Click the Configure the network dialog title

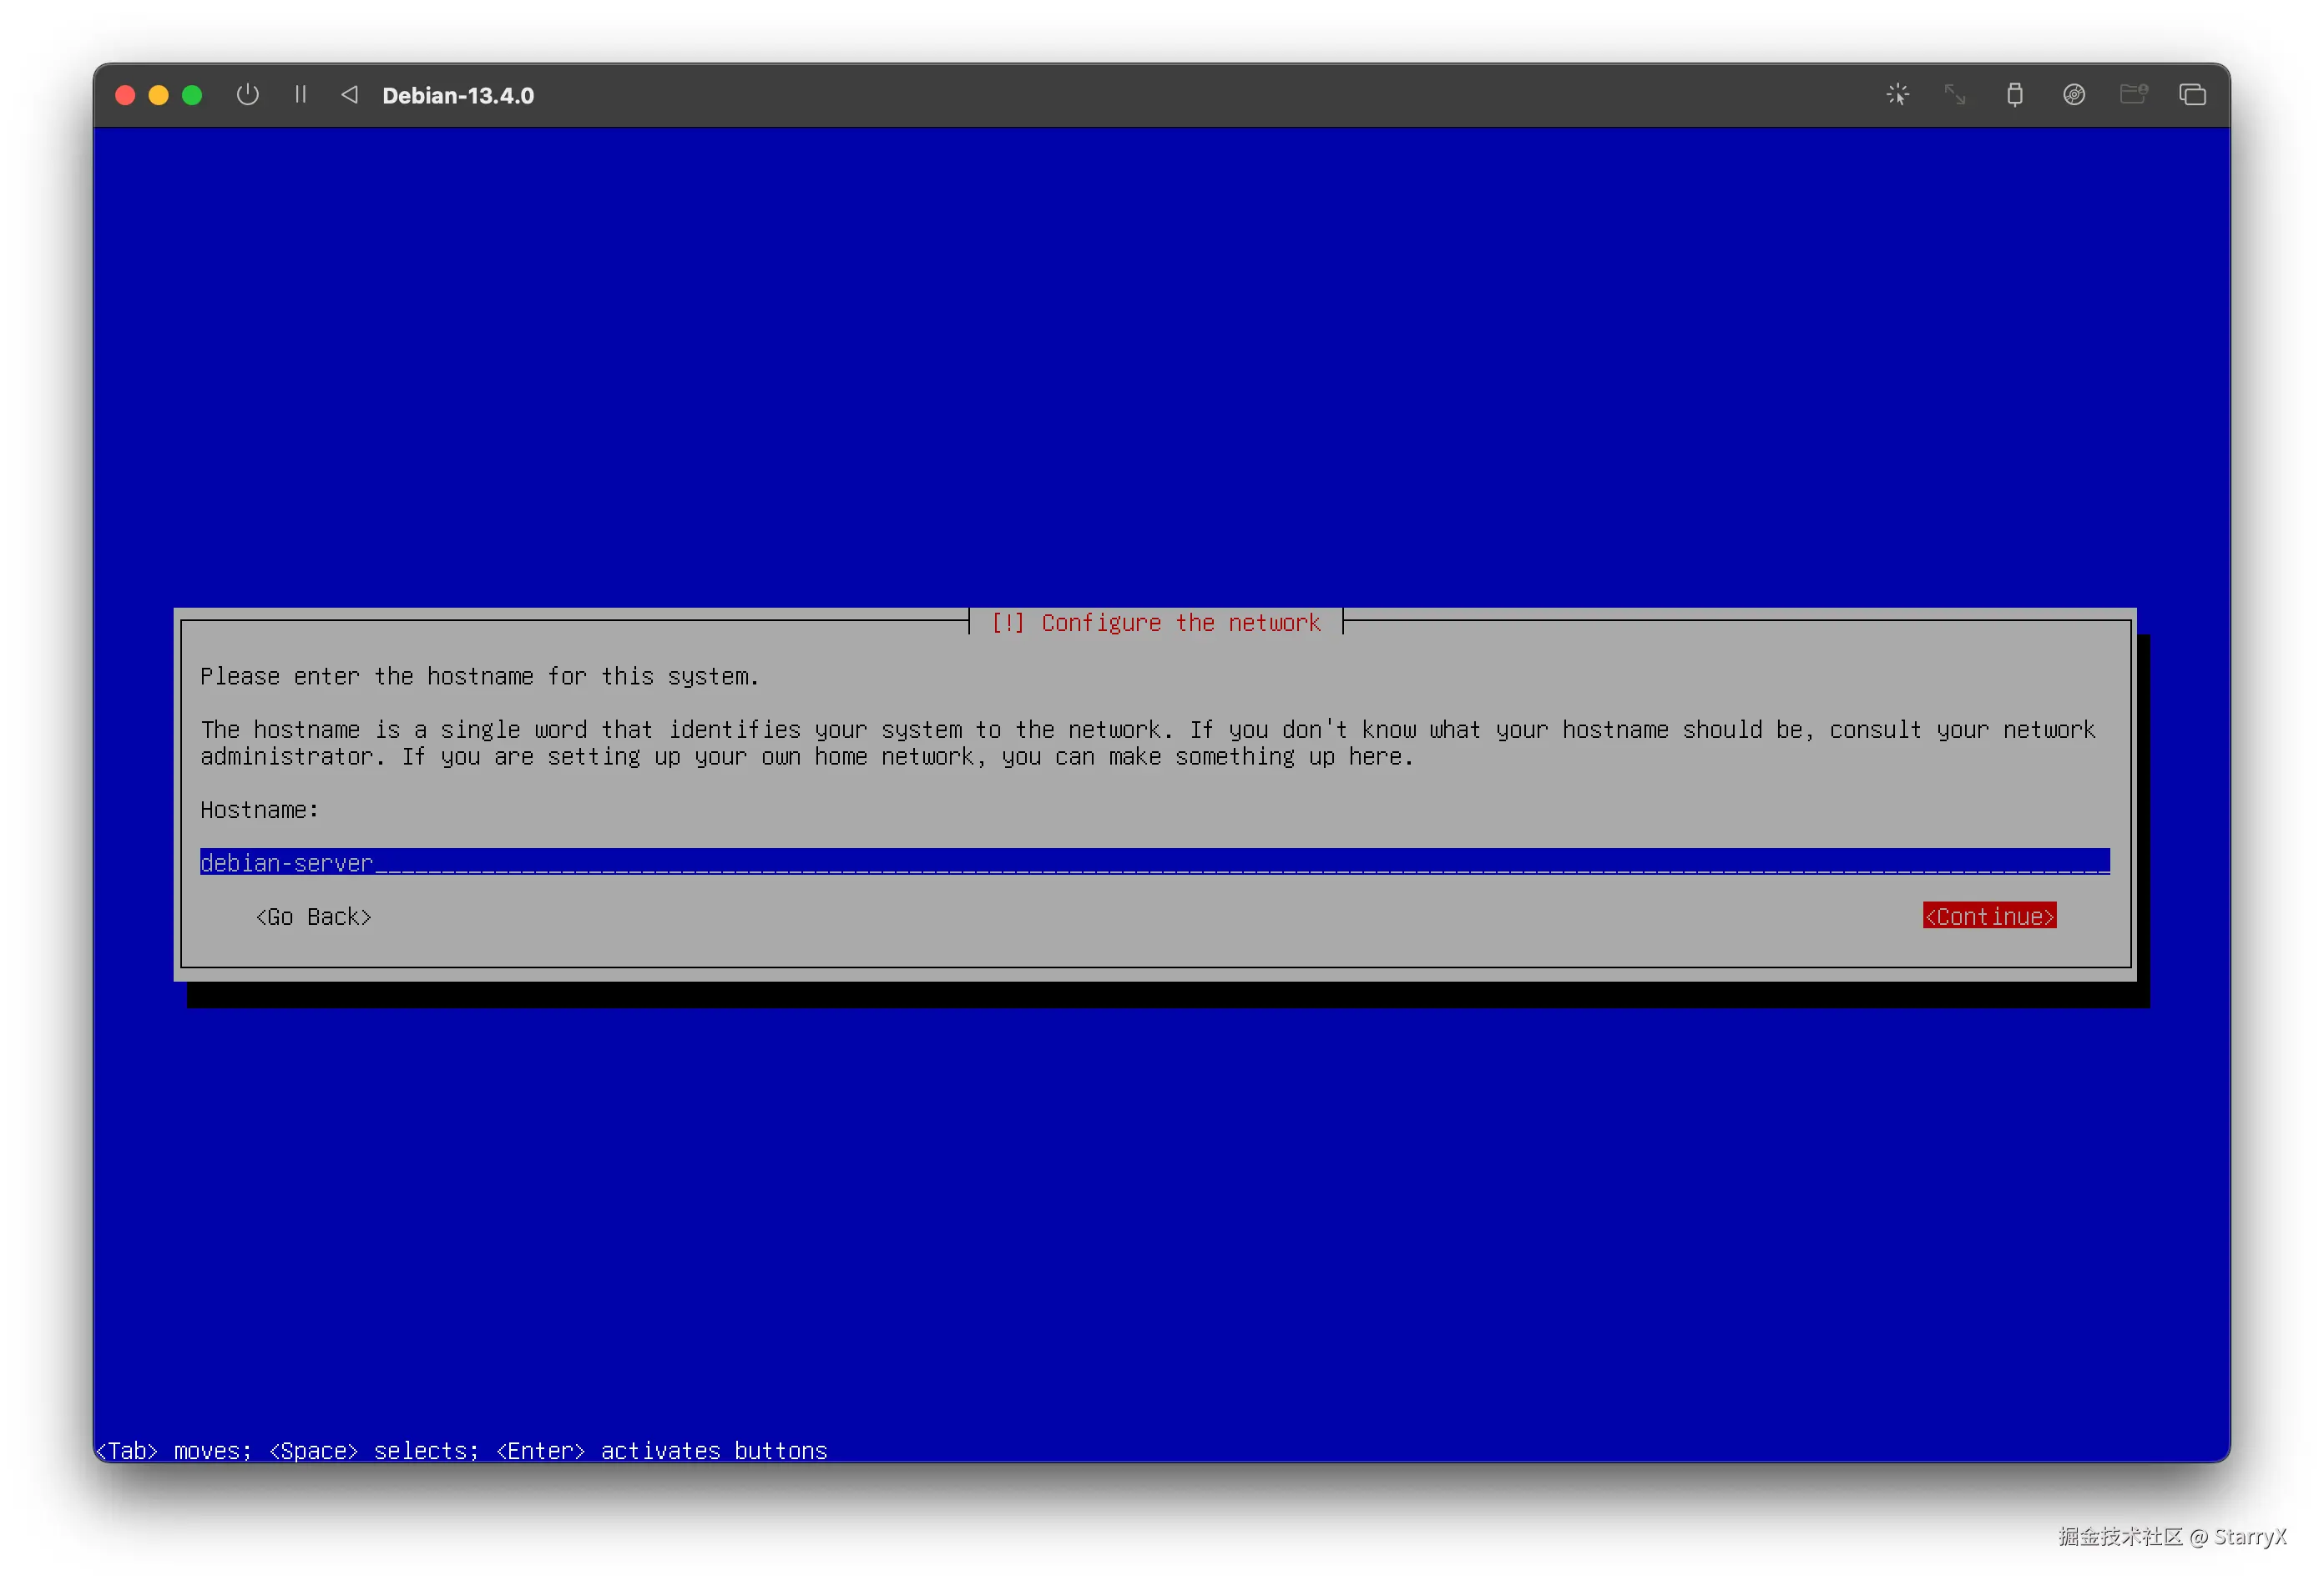tap(1155, 623)
